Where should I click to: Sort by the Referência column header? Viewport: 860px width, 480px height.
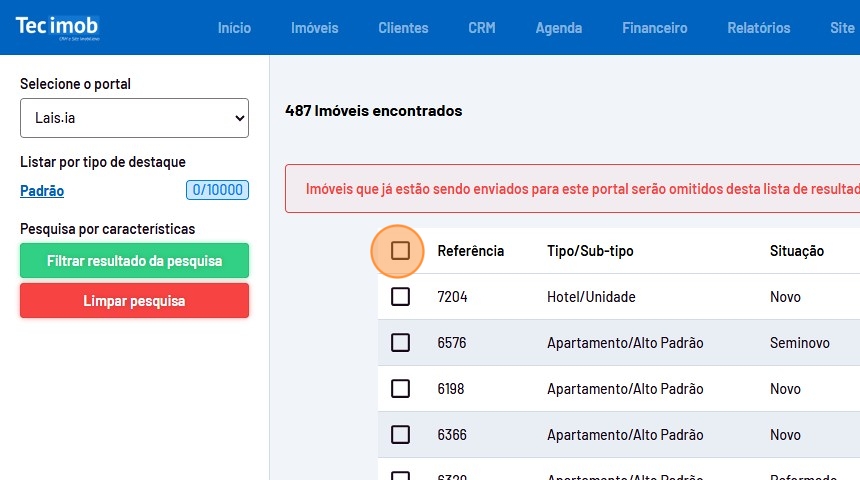(x=470, y=251)
